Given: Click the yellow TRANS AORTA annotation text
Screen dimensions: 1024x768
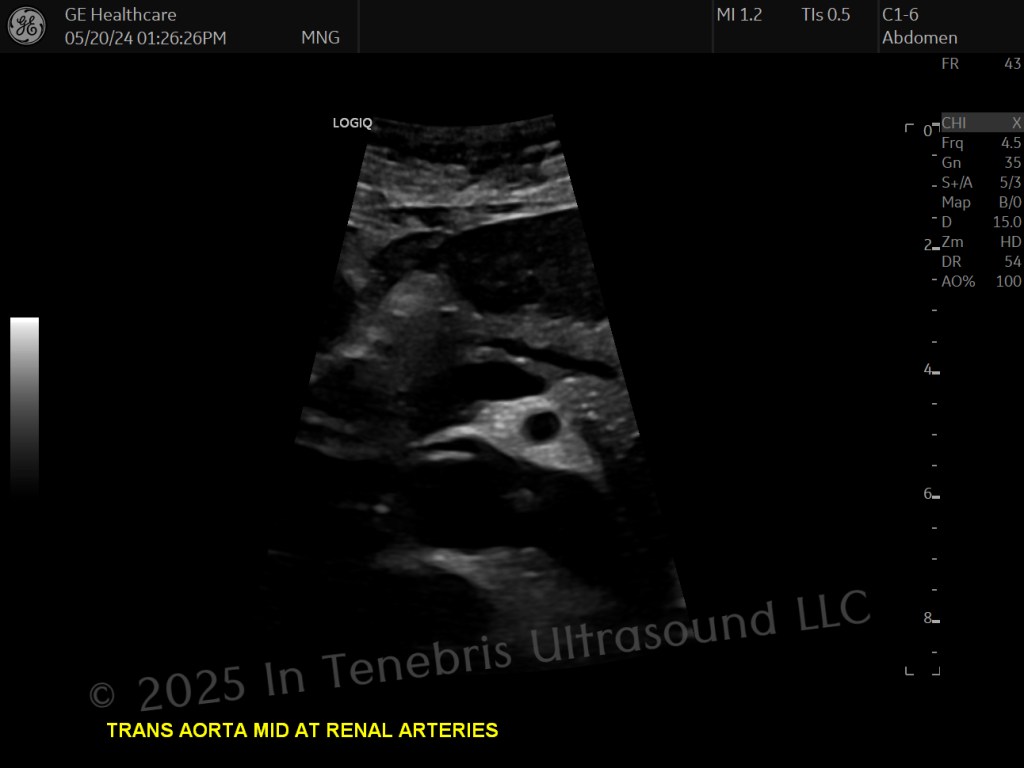Looking at the screenshot, I should [302, 730].
